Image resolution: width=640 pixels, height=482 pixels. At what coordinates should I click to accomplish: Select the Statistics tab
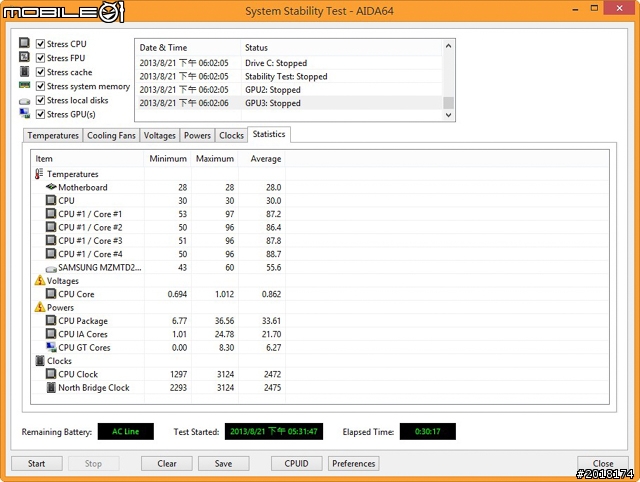click(x=269, y=134)
